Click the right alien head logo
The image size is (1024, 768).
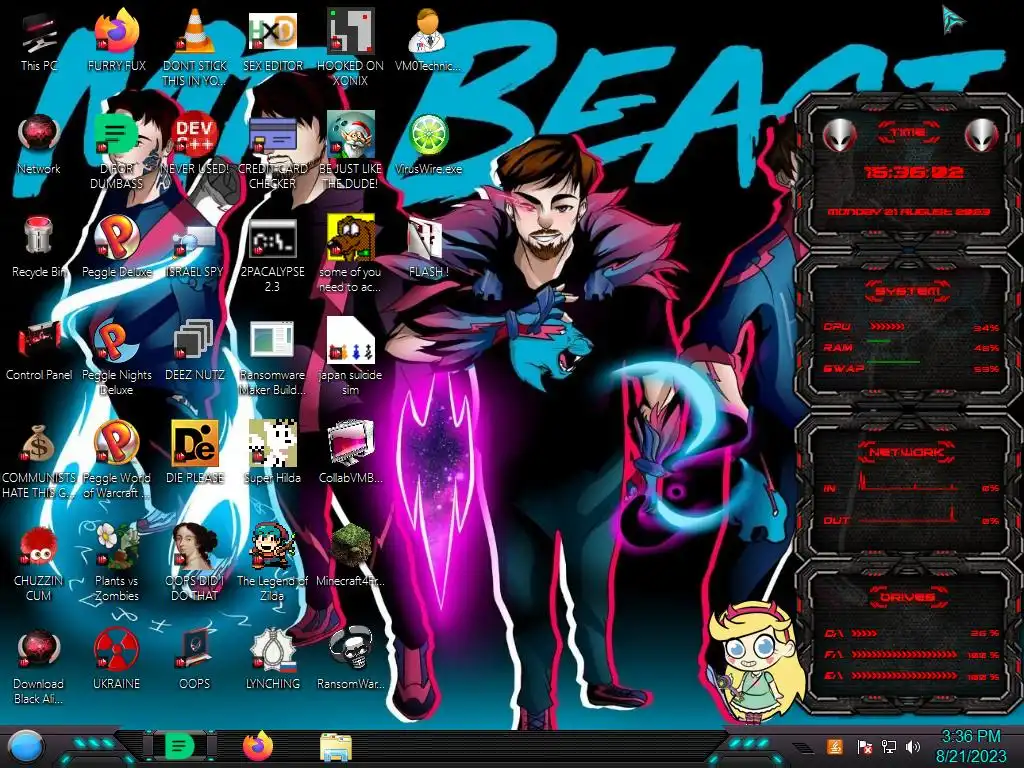tap(982, 135)
